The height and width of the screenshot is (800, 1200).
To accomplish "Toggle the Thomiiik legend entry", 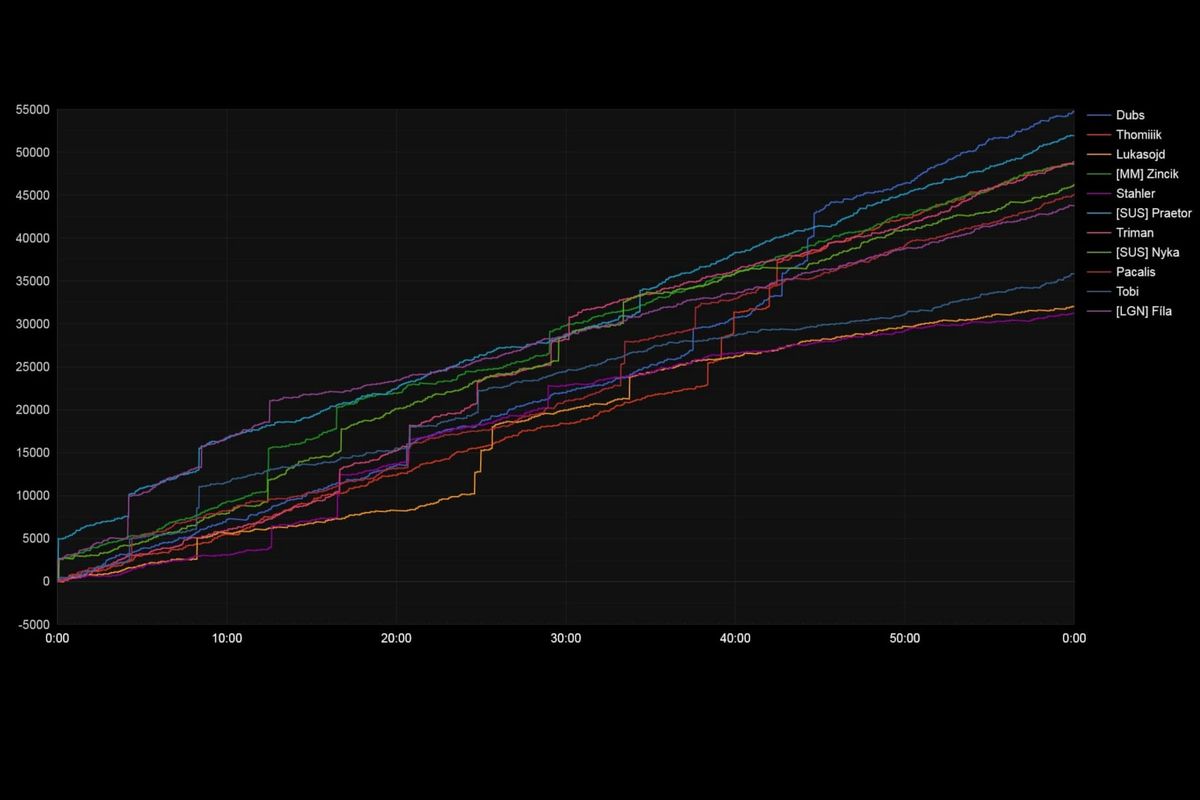I will tap(1124, 135).
